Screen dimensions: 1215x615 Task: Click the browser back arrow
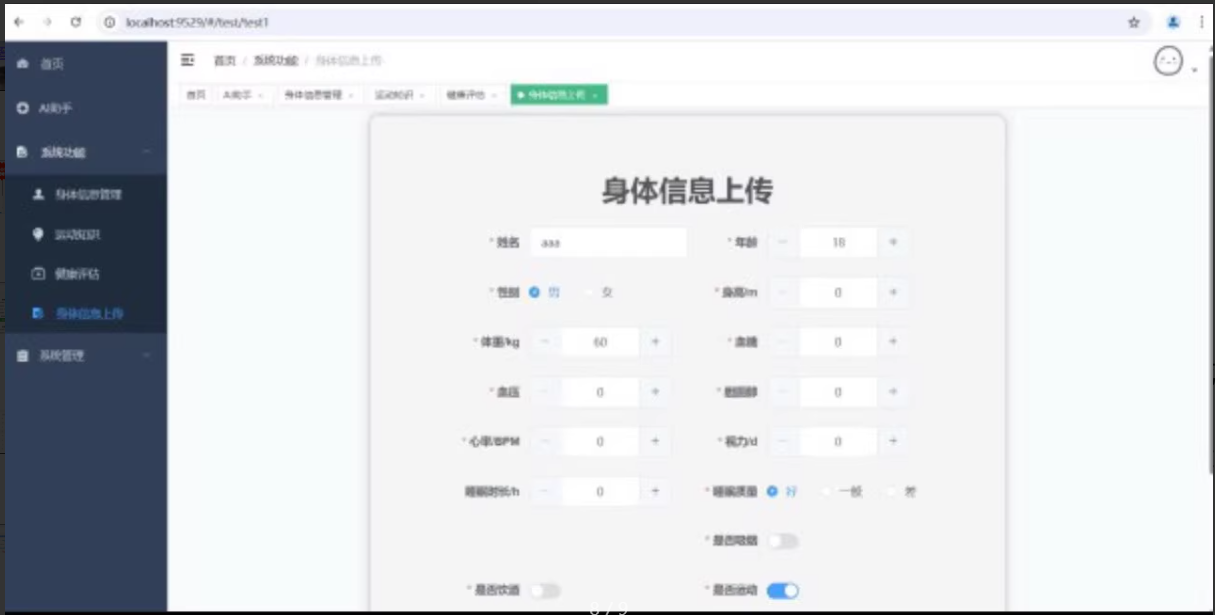click(19, 21)
